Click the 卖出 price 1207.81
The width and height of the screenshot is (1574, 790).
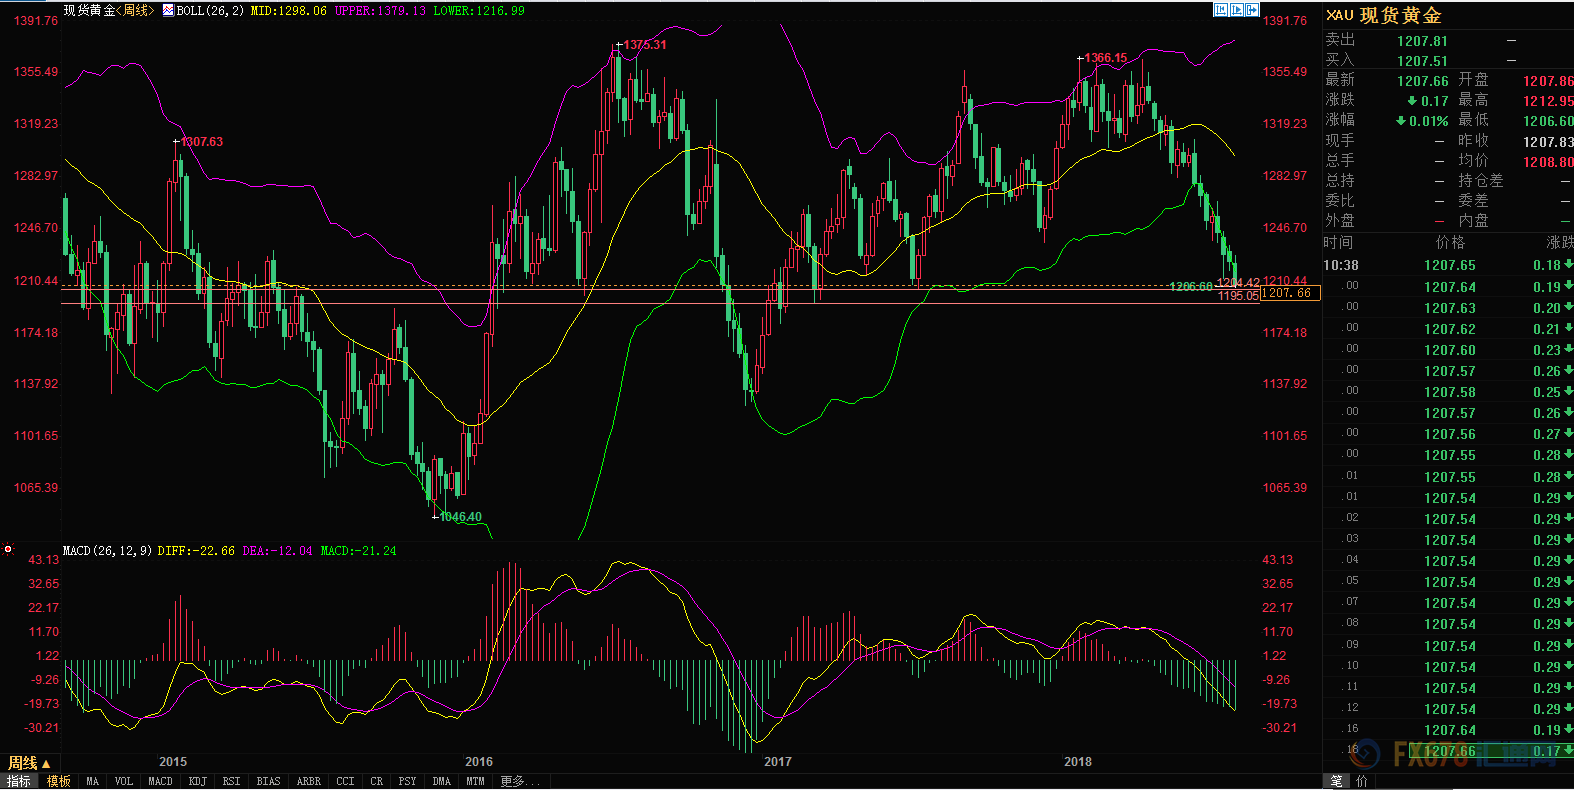point(1422,41)
